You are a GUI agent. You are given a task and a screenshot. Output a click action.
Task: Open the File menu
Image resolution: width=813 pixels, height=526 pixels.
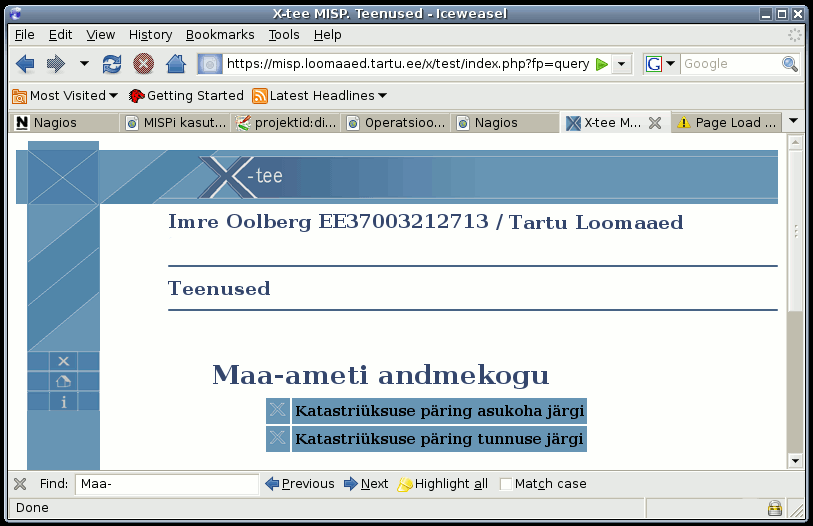24,35
